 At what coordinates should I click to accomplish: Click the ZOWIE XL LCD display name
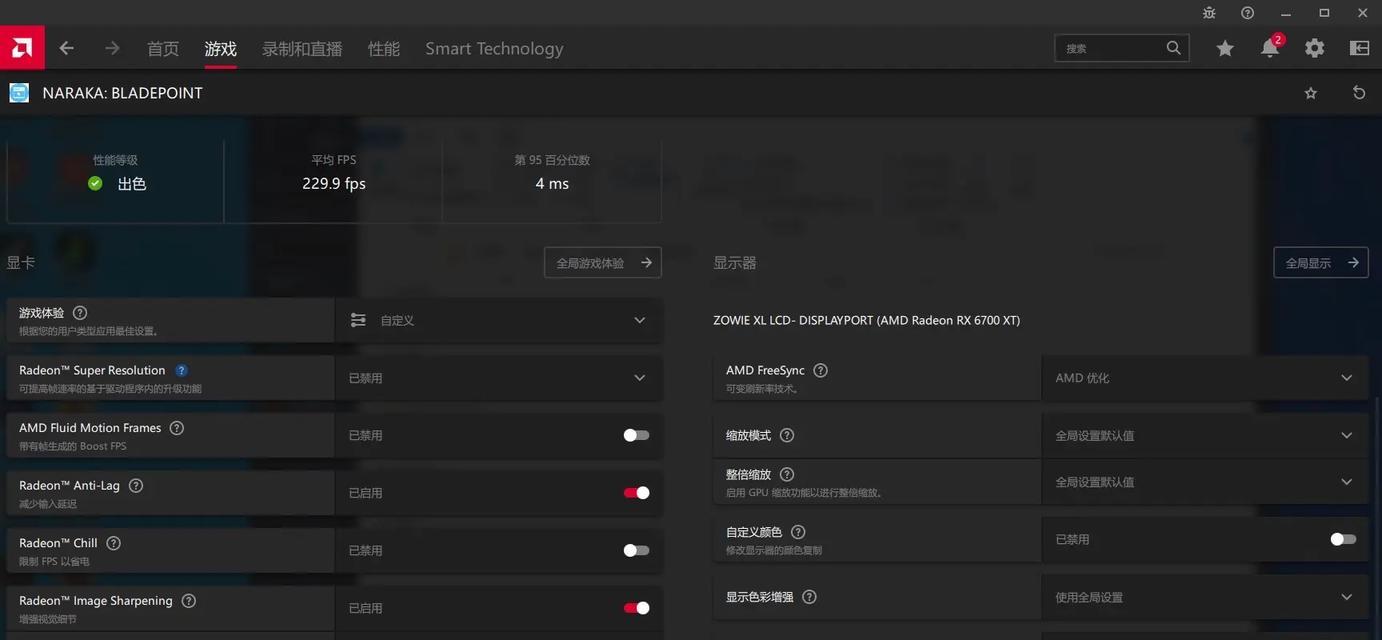(866, 321)
